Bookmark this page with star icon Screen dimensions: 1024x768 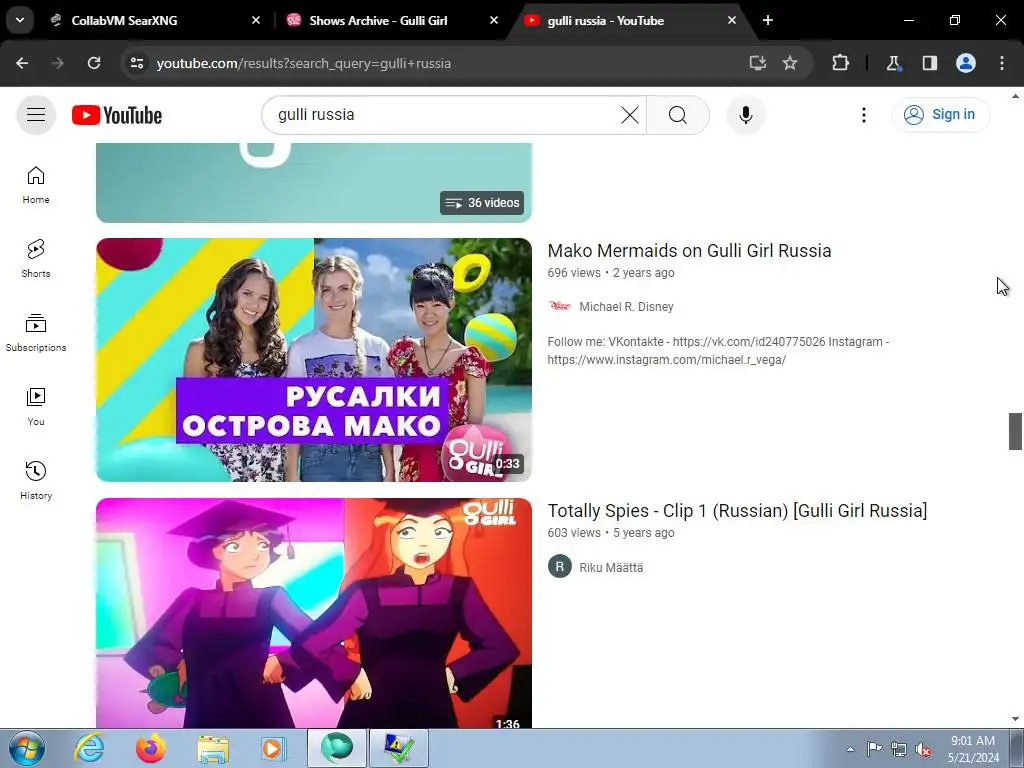click(x=790, y=63)
